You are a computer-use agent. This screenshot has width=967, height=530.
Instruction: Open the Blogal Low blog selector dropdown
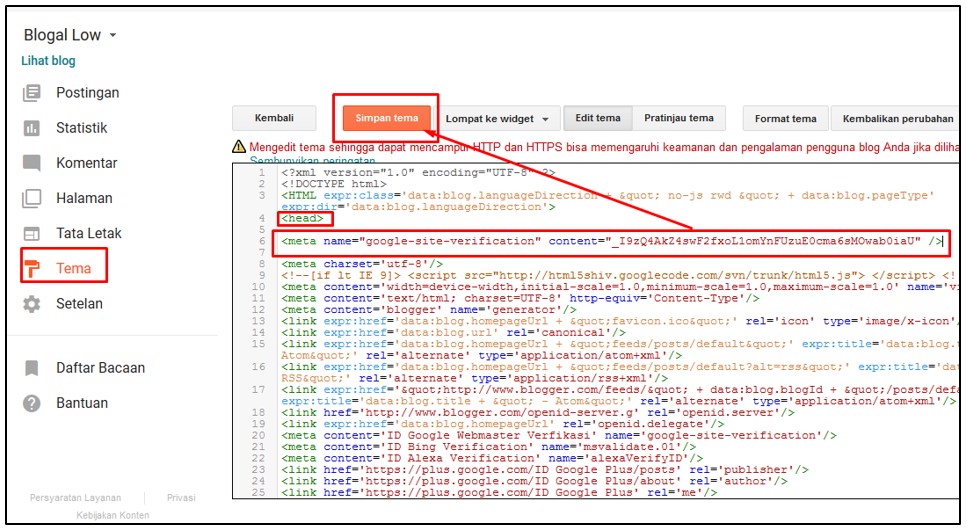tap(70, 35)
